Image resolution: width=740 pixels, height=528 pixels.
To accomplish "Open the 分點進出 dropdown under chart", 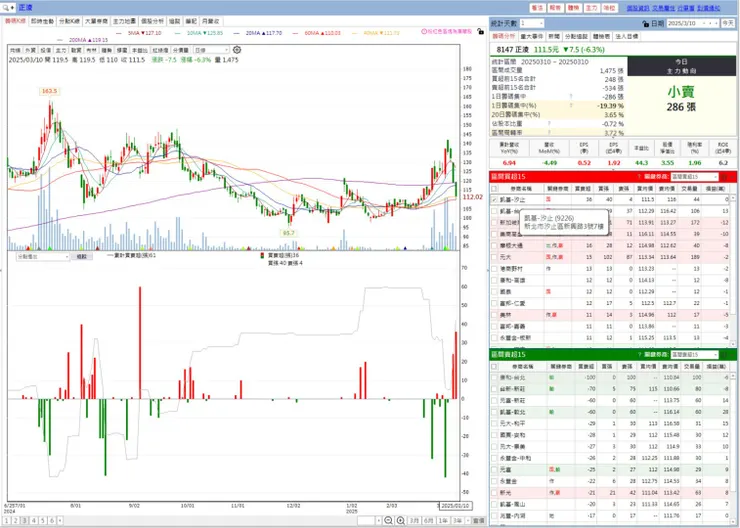I will point(43,257).
